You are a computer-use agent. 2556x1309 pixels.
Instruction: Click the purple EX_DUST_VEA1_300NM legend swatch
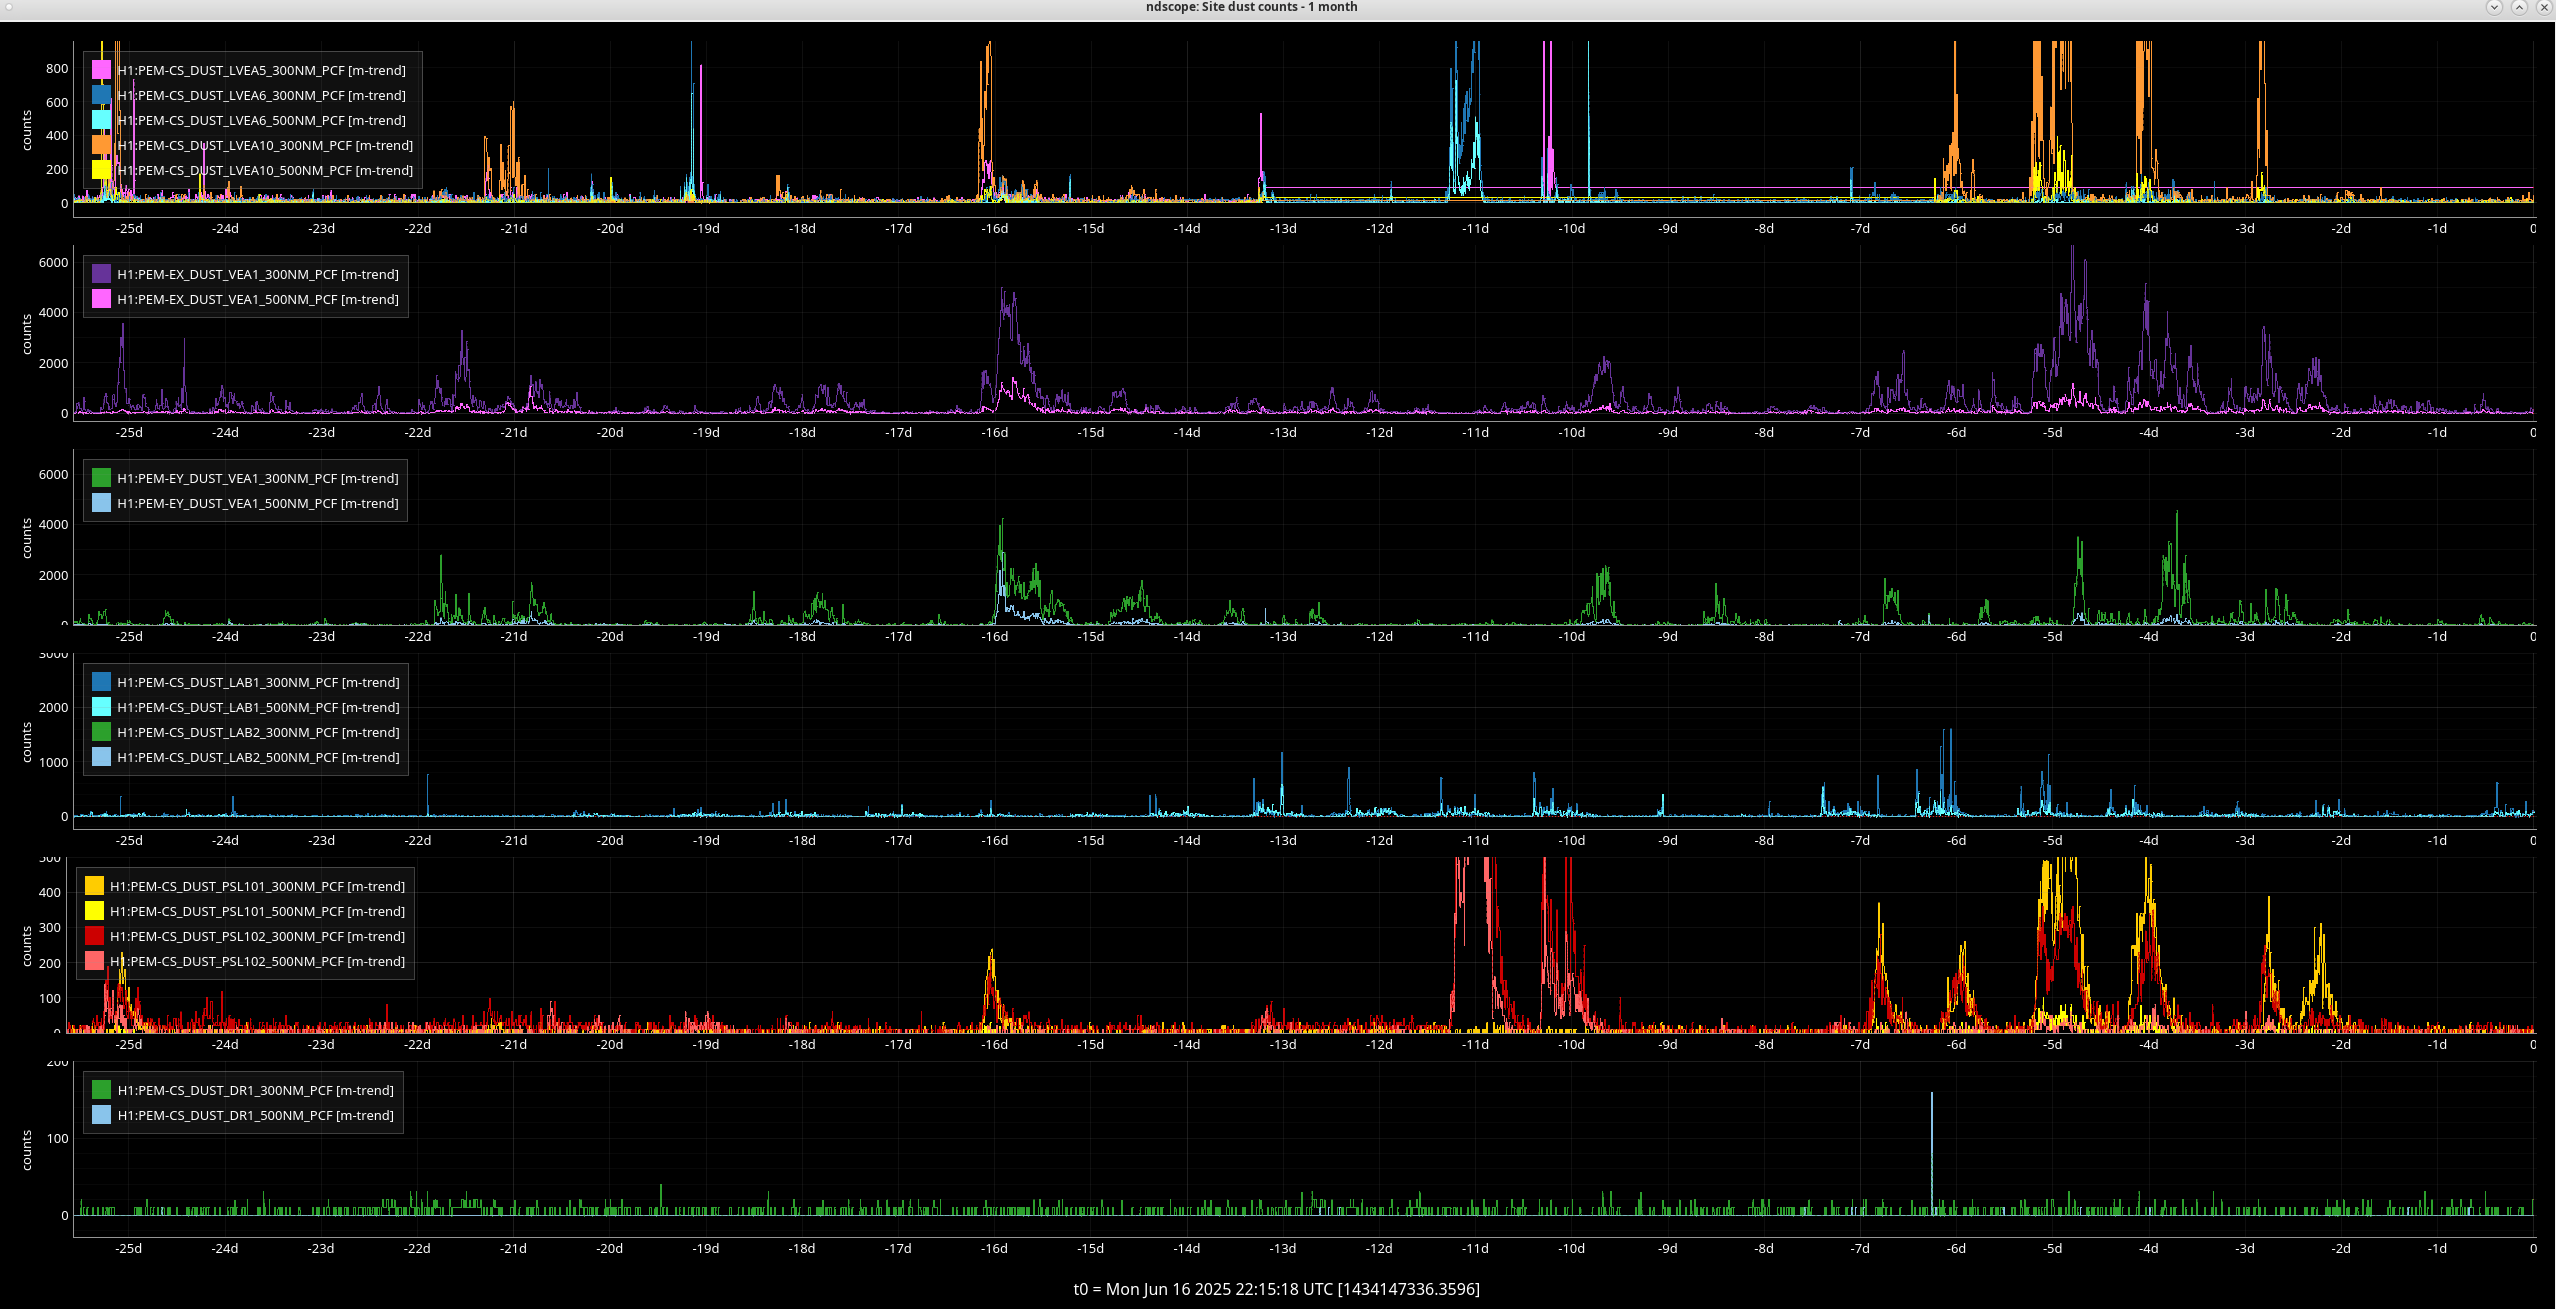click(102, 274)
